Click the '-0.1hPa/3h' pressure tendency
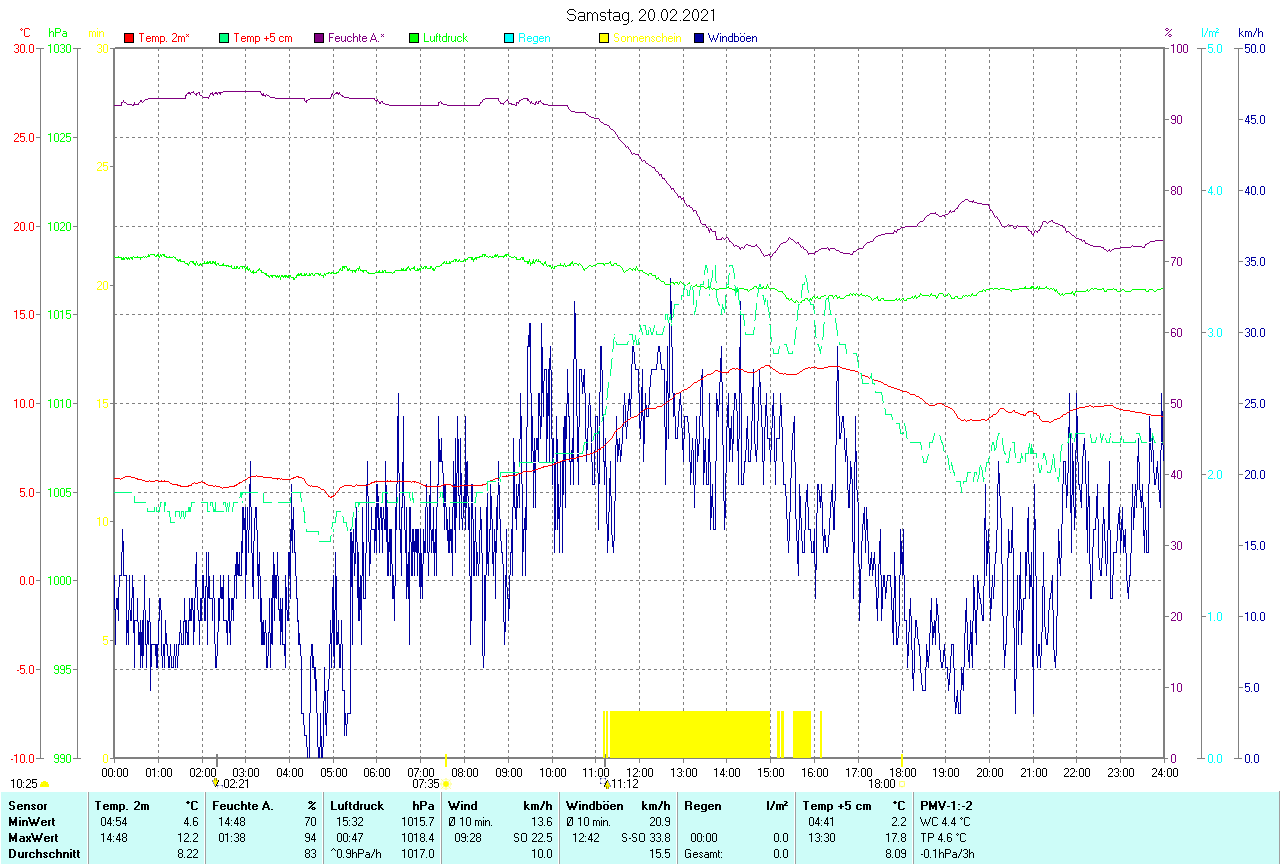Screen dimensions: 1280x864 (x=948, y=854)
